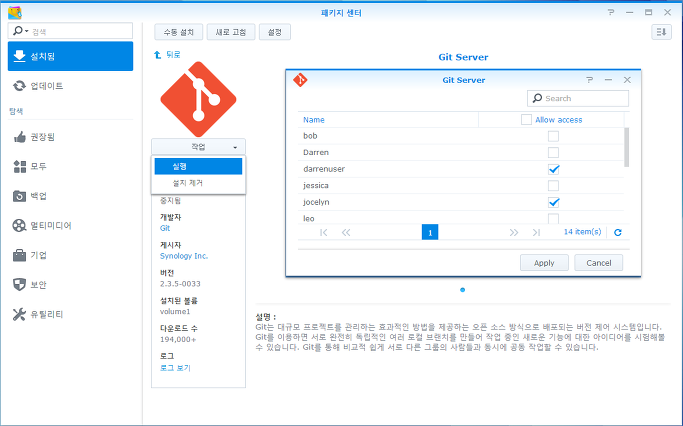The width and height of the screenshot is (683, 426).
Task: Click the Cancel button in Git Server
Action: click(598, 263)
